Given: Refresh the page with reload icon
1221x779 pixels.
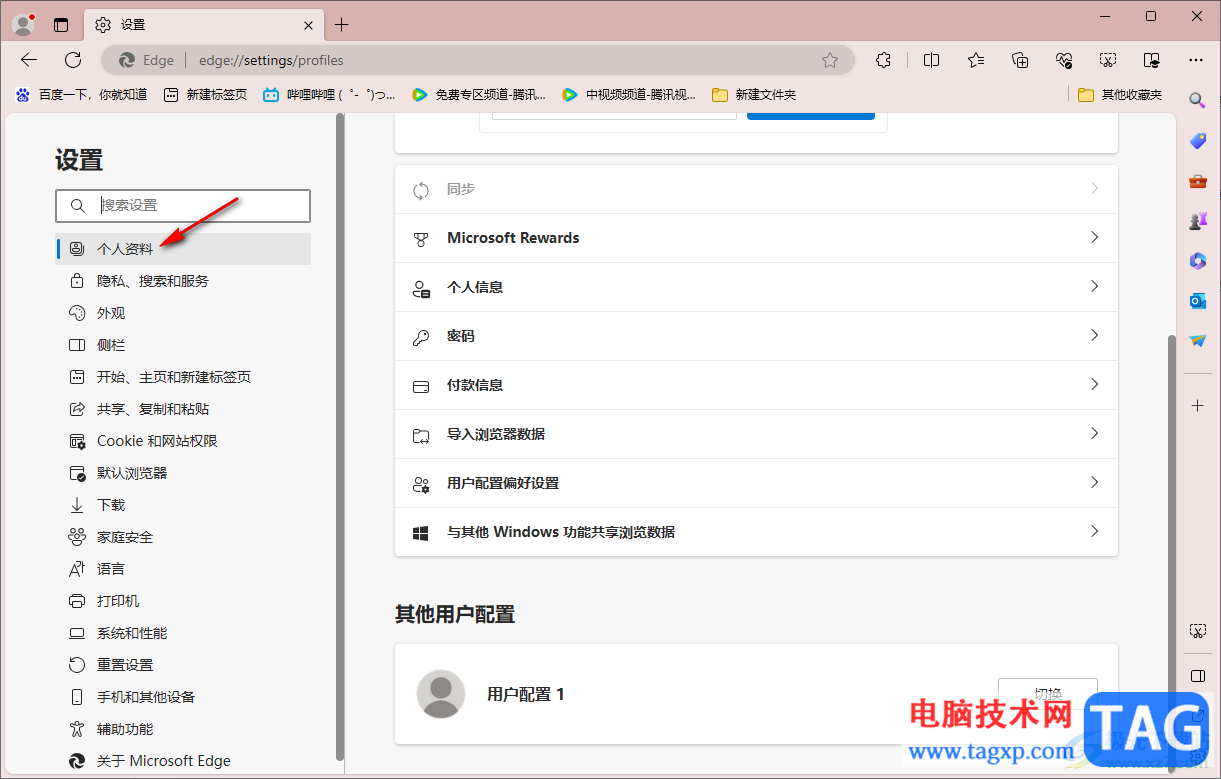Looking at the screenshot, I should (73, 60).
